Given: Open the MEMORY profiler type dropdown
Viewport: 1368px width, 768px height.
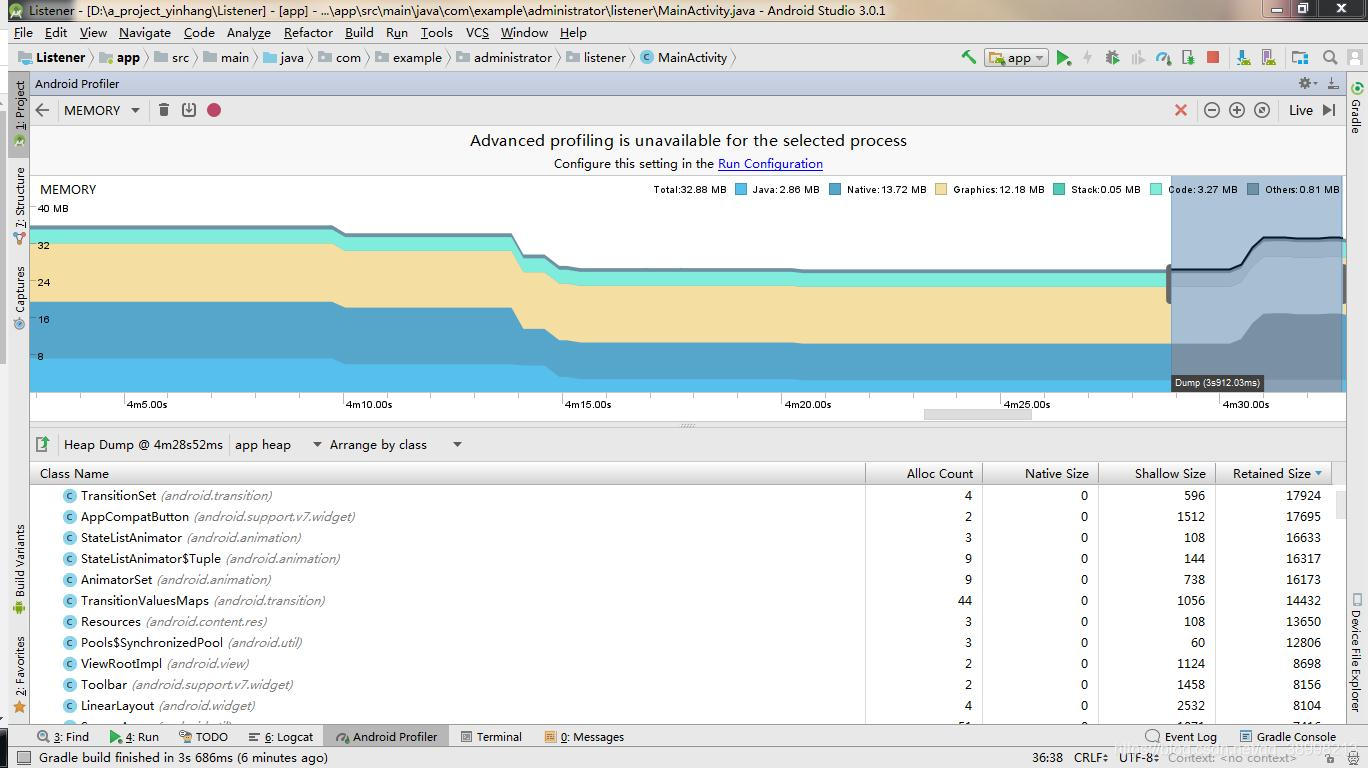Looking at the screenshot, I should point(101,110).
